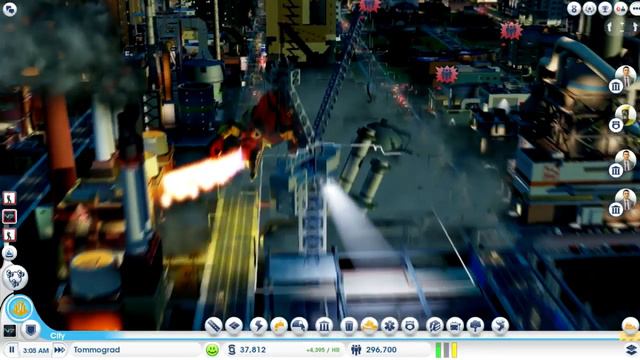Open the Waste Disposal trash-can menu
The image size is (640, 360).
pyautogui.click(x=349, y=326)
